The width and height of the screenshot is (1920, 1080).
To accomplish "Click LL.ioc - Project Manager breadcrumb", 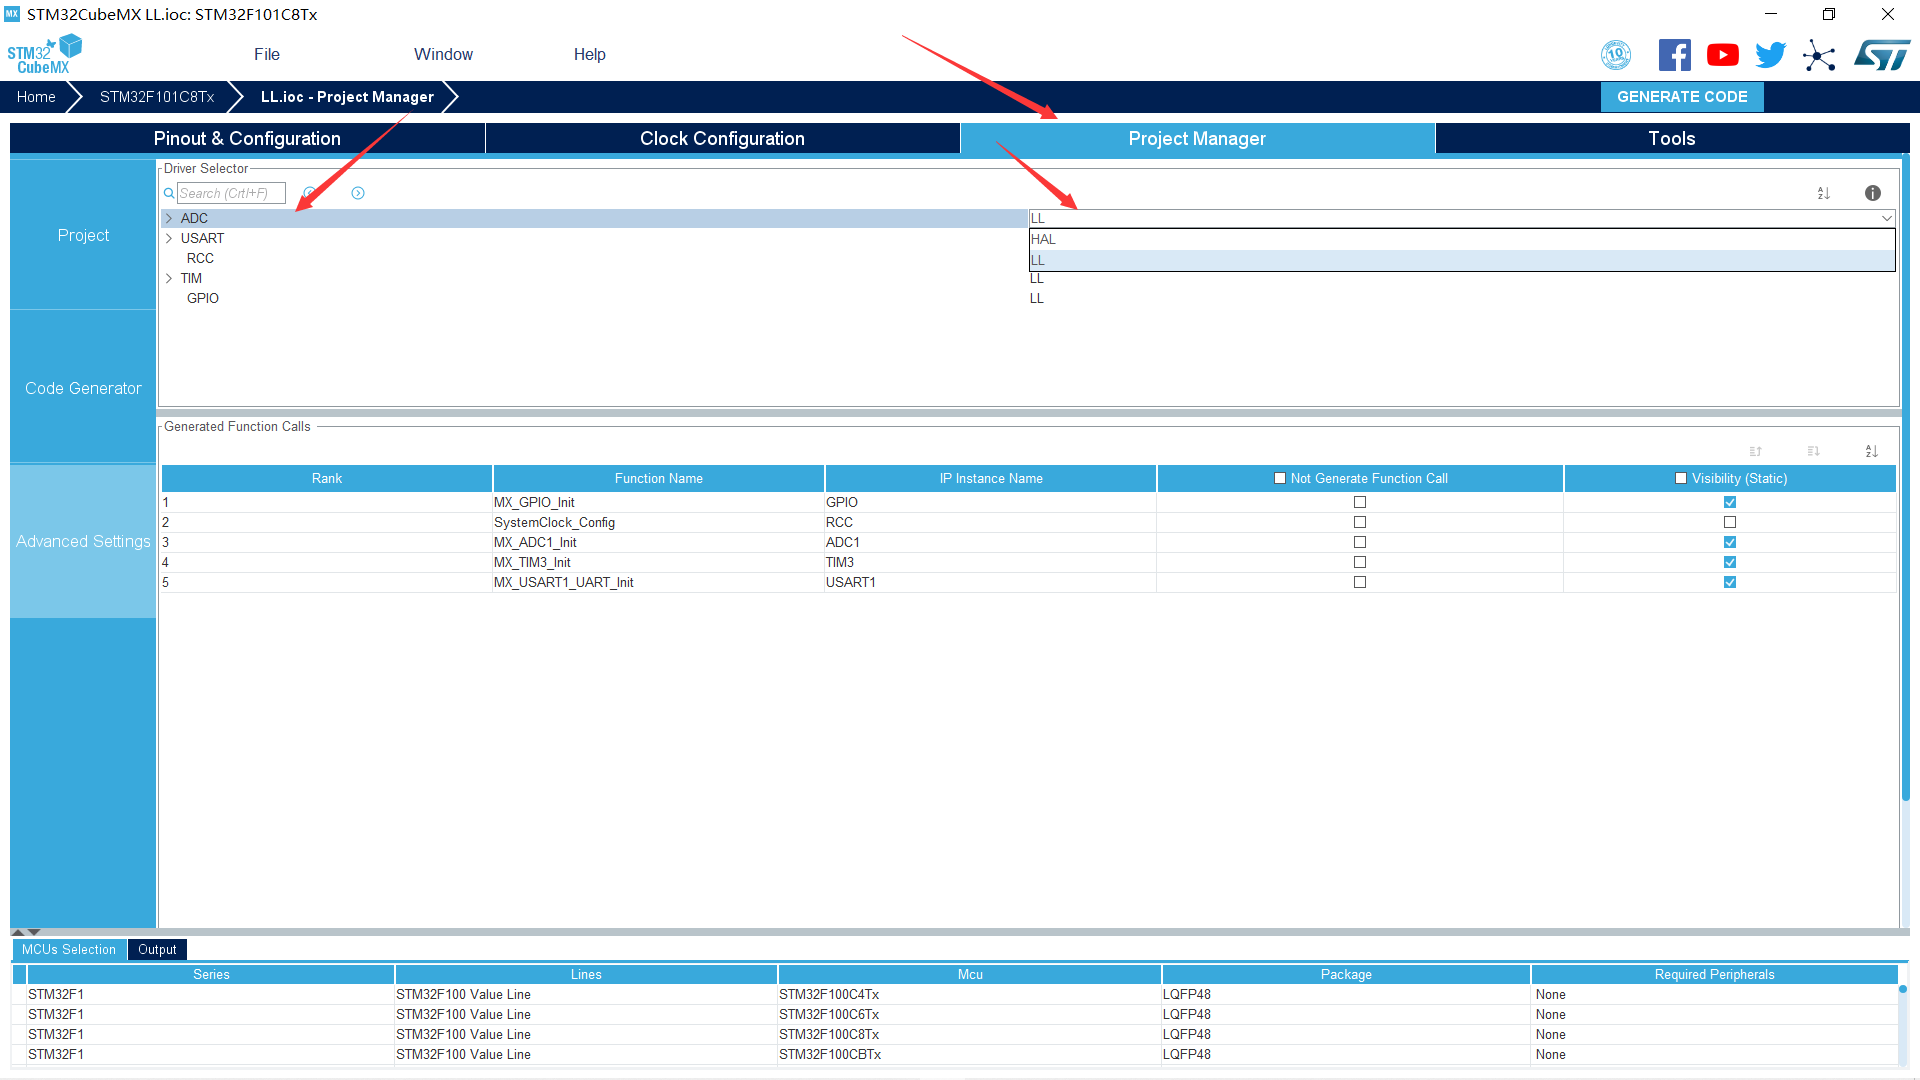I will click(347, 97).
